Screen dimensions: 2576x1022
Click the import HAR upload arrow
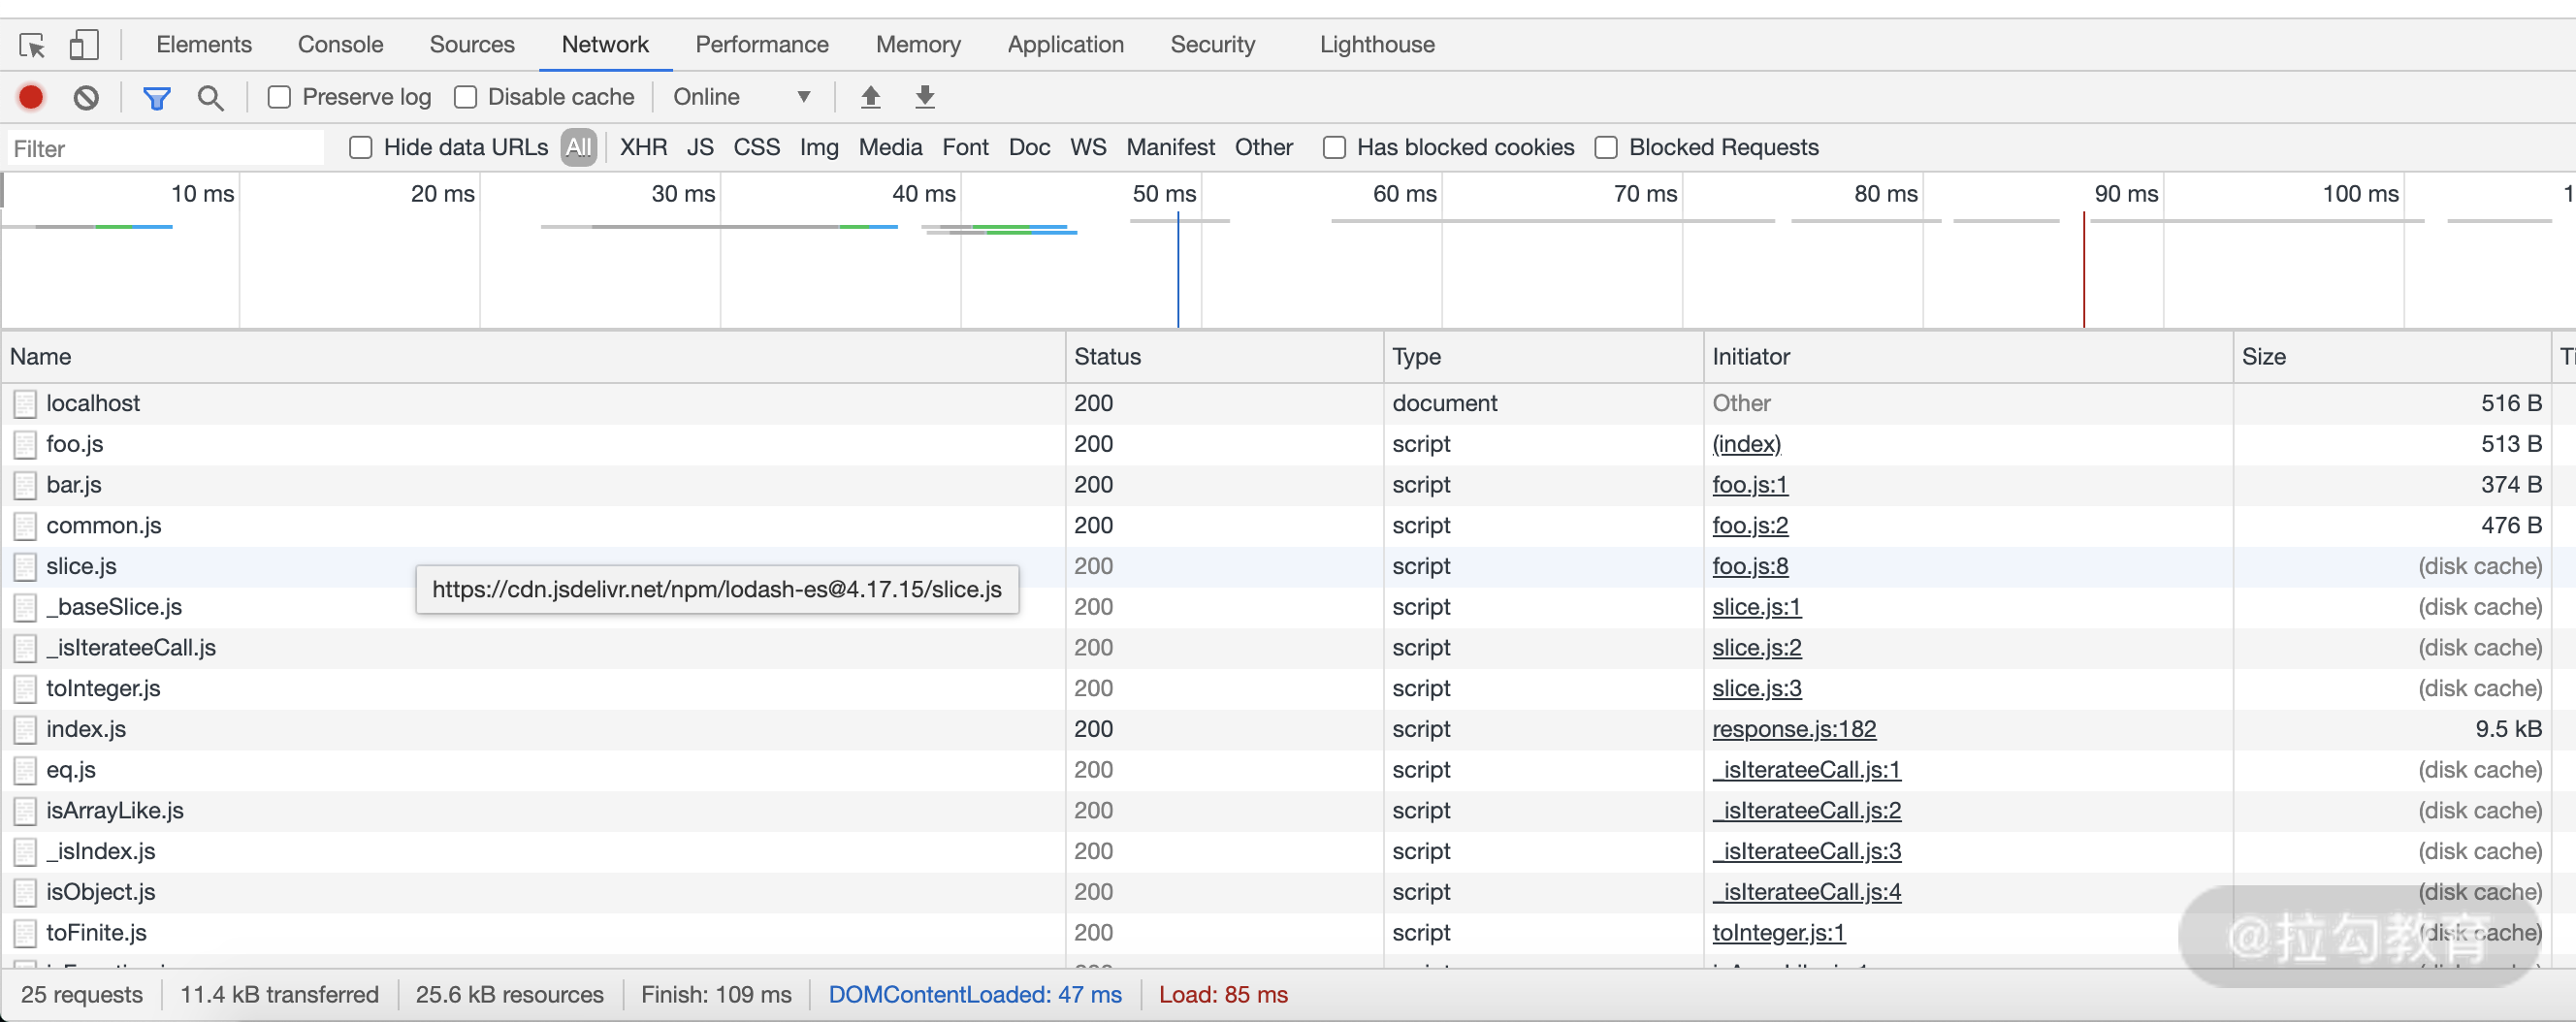(870, 97)
